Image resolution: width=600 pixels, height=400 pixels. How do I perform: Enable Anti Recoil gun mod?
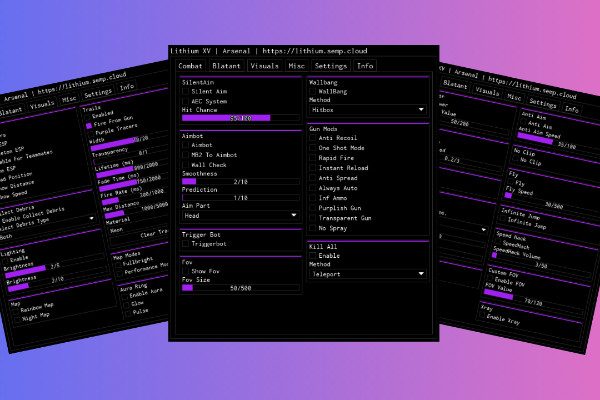point(313,138)
